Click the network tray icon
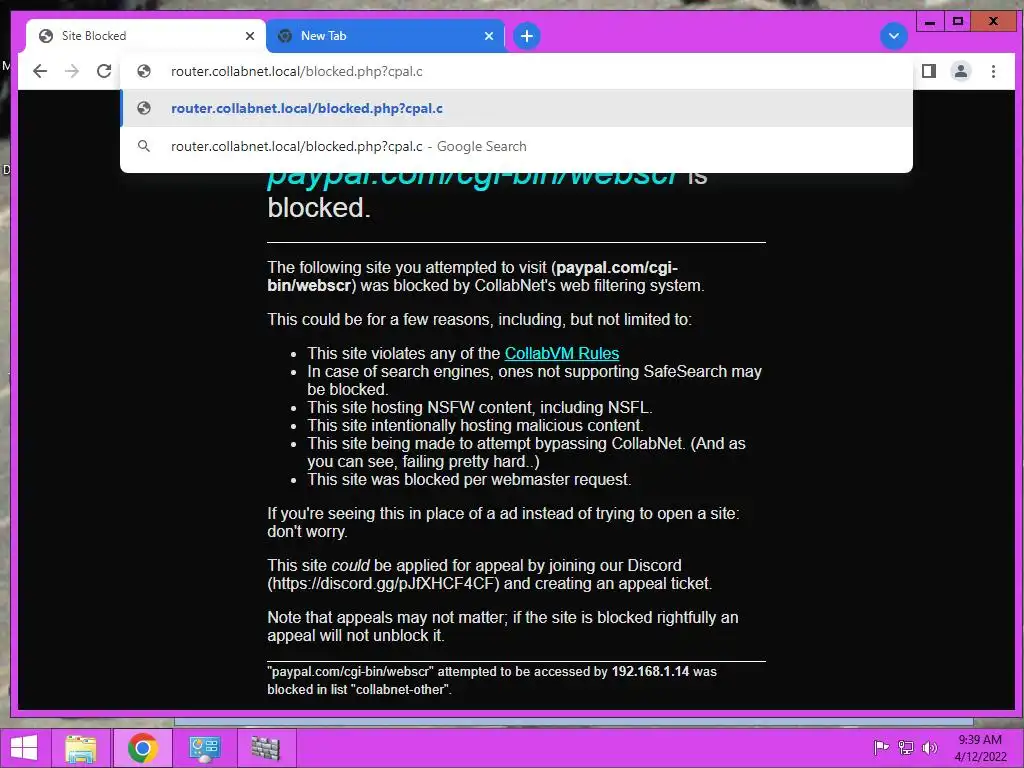The width and height of the screenshot is (1024, 768). 905,747
